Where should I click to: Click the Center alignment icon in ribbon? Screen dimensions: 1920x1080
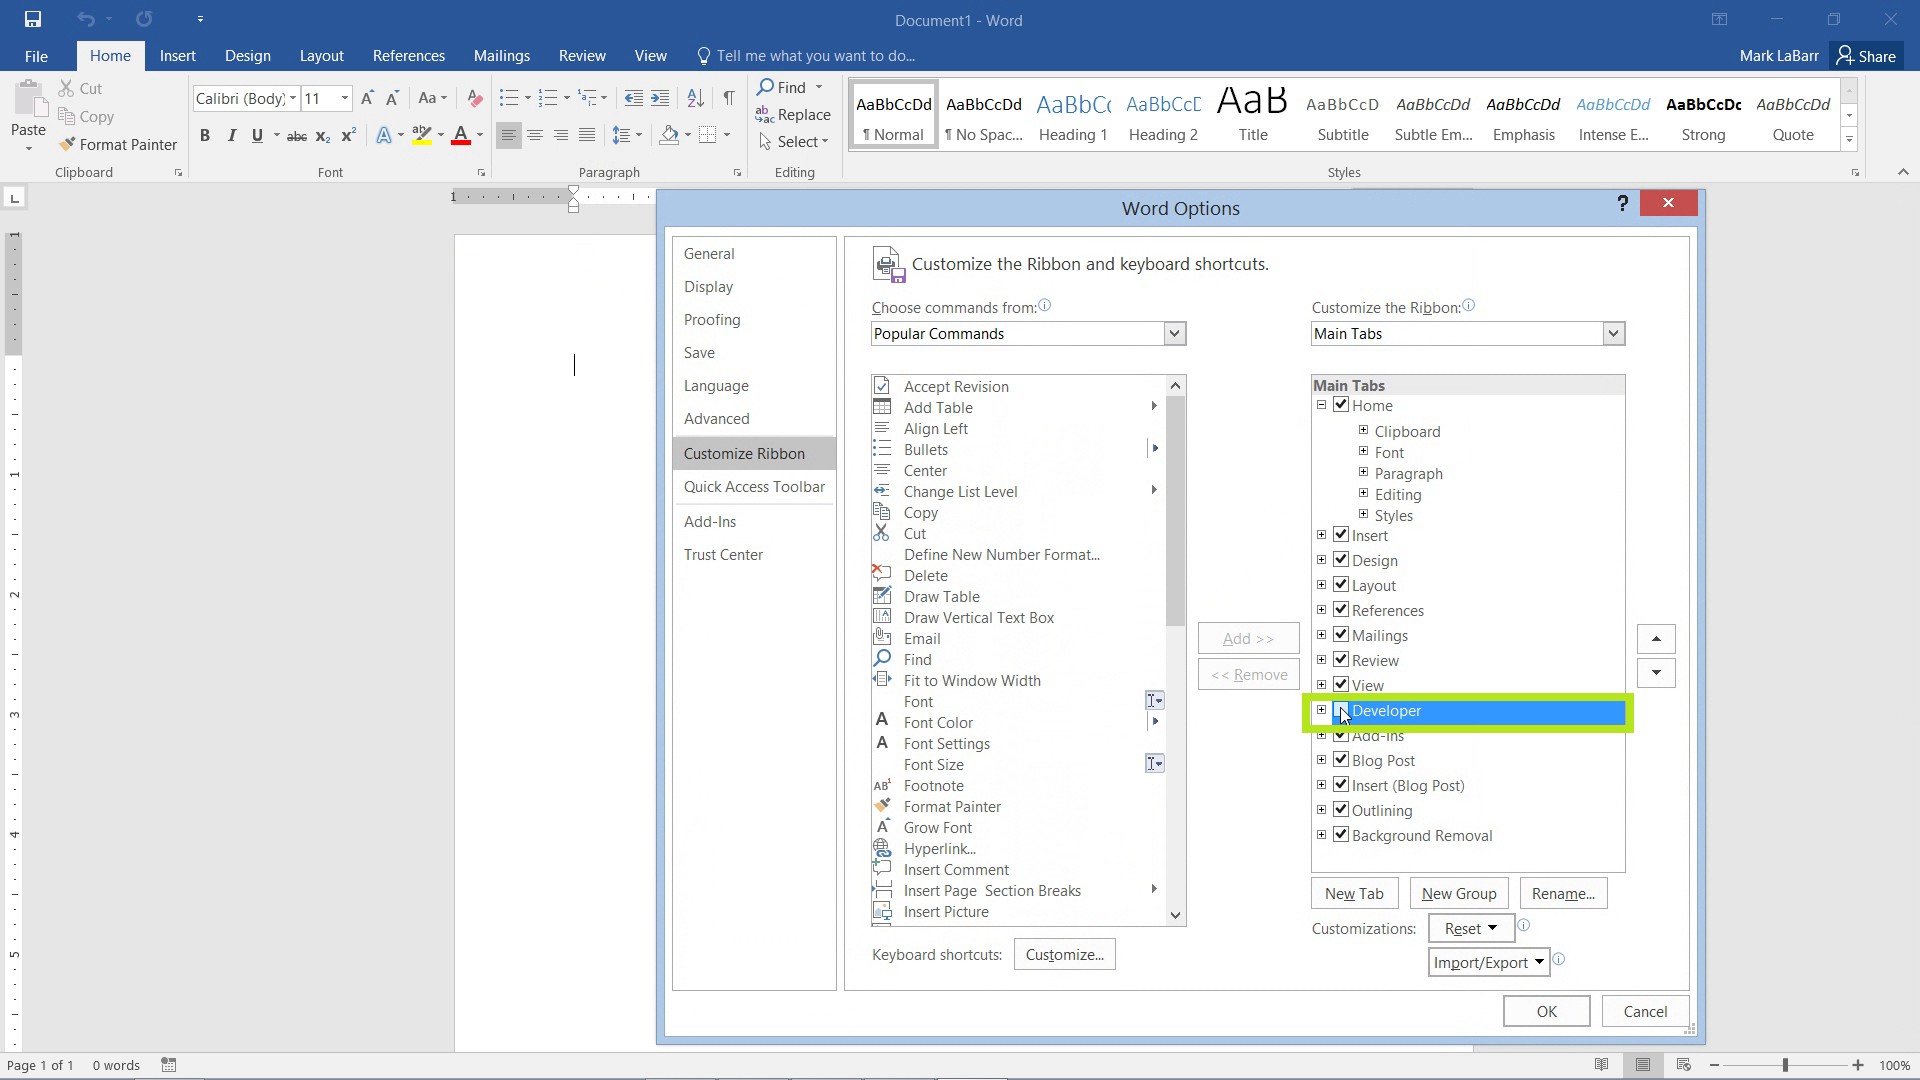(535, 135)
